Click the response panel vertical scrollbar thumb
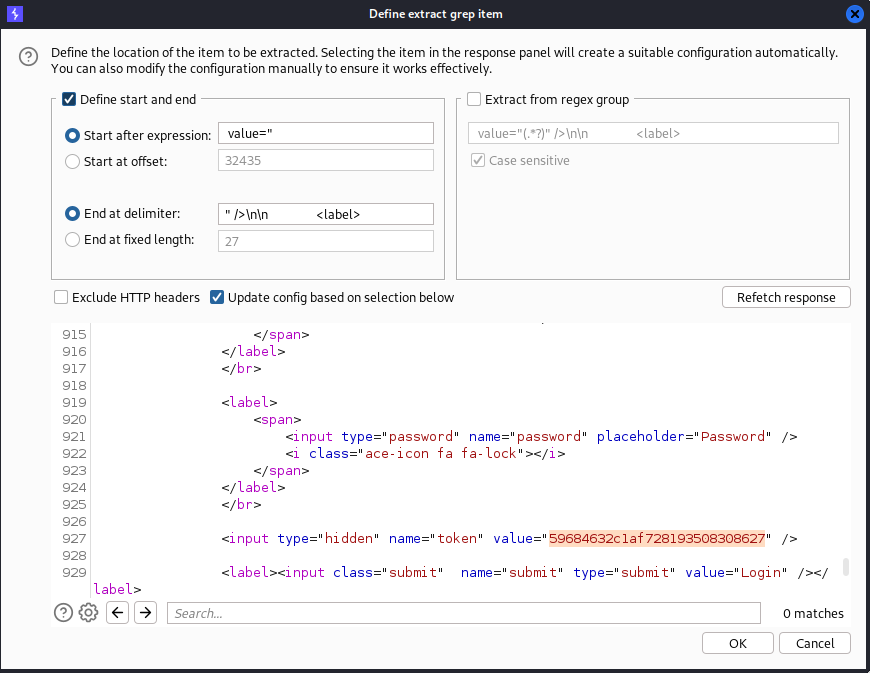870x673 pixels. [x=846, y=567]
